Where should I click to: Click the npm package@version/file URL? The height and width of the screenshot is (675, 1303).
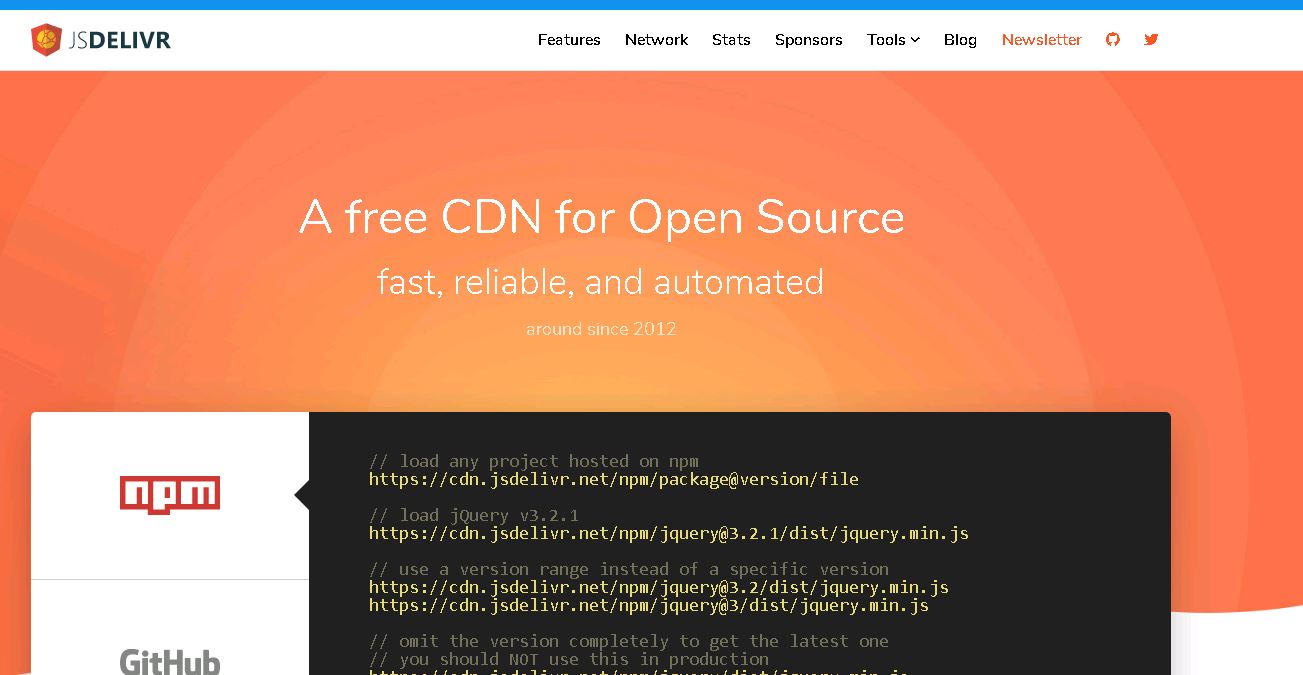(x=614, y=479)
